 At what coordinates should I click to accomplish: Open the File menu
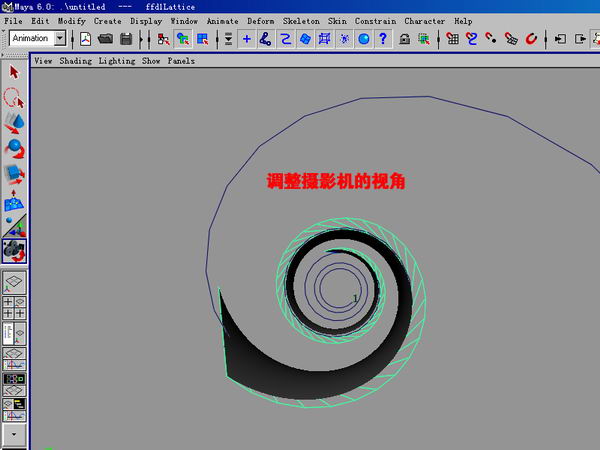(x=13, y=21)
